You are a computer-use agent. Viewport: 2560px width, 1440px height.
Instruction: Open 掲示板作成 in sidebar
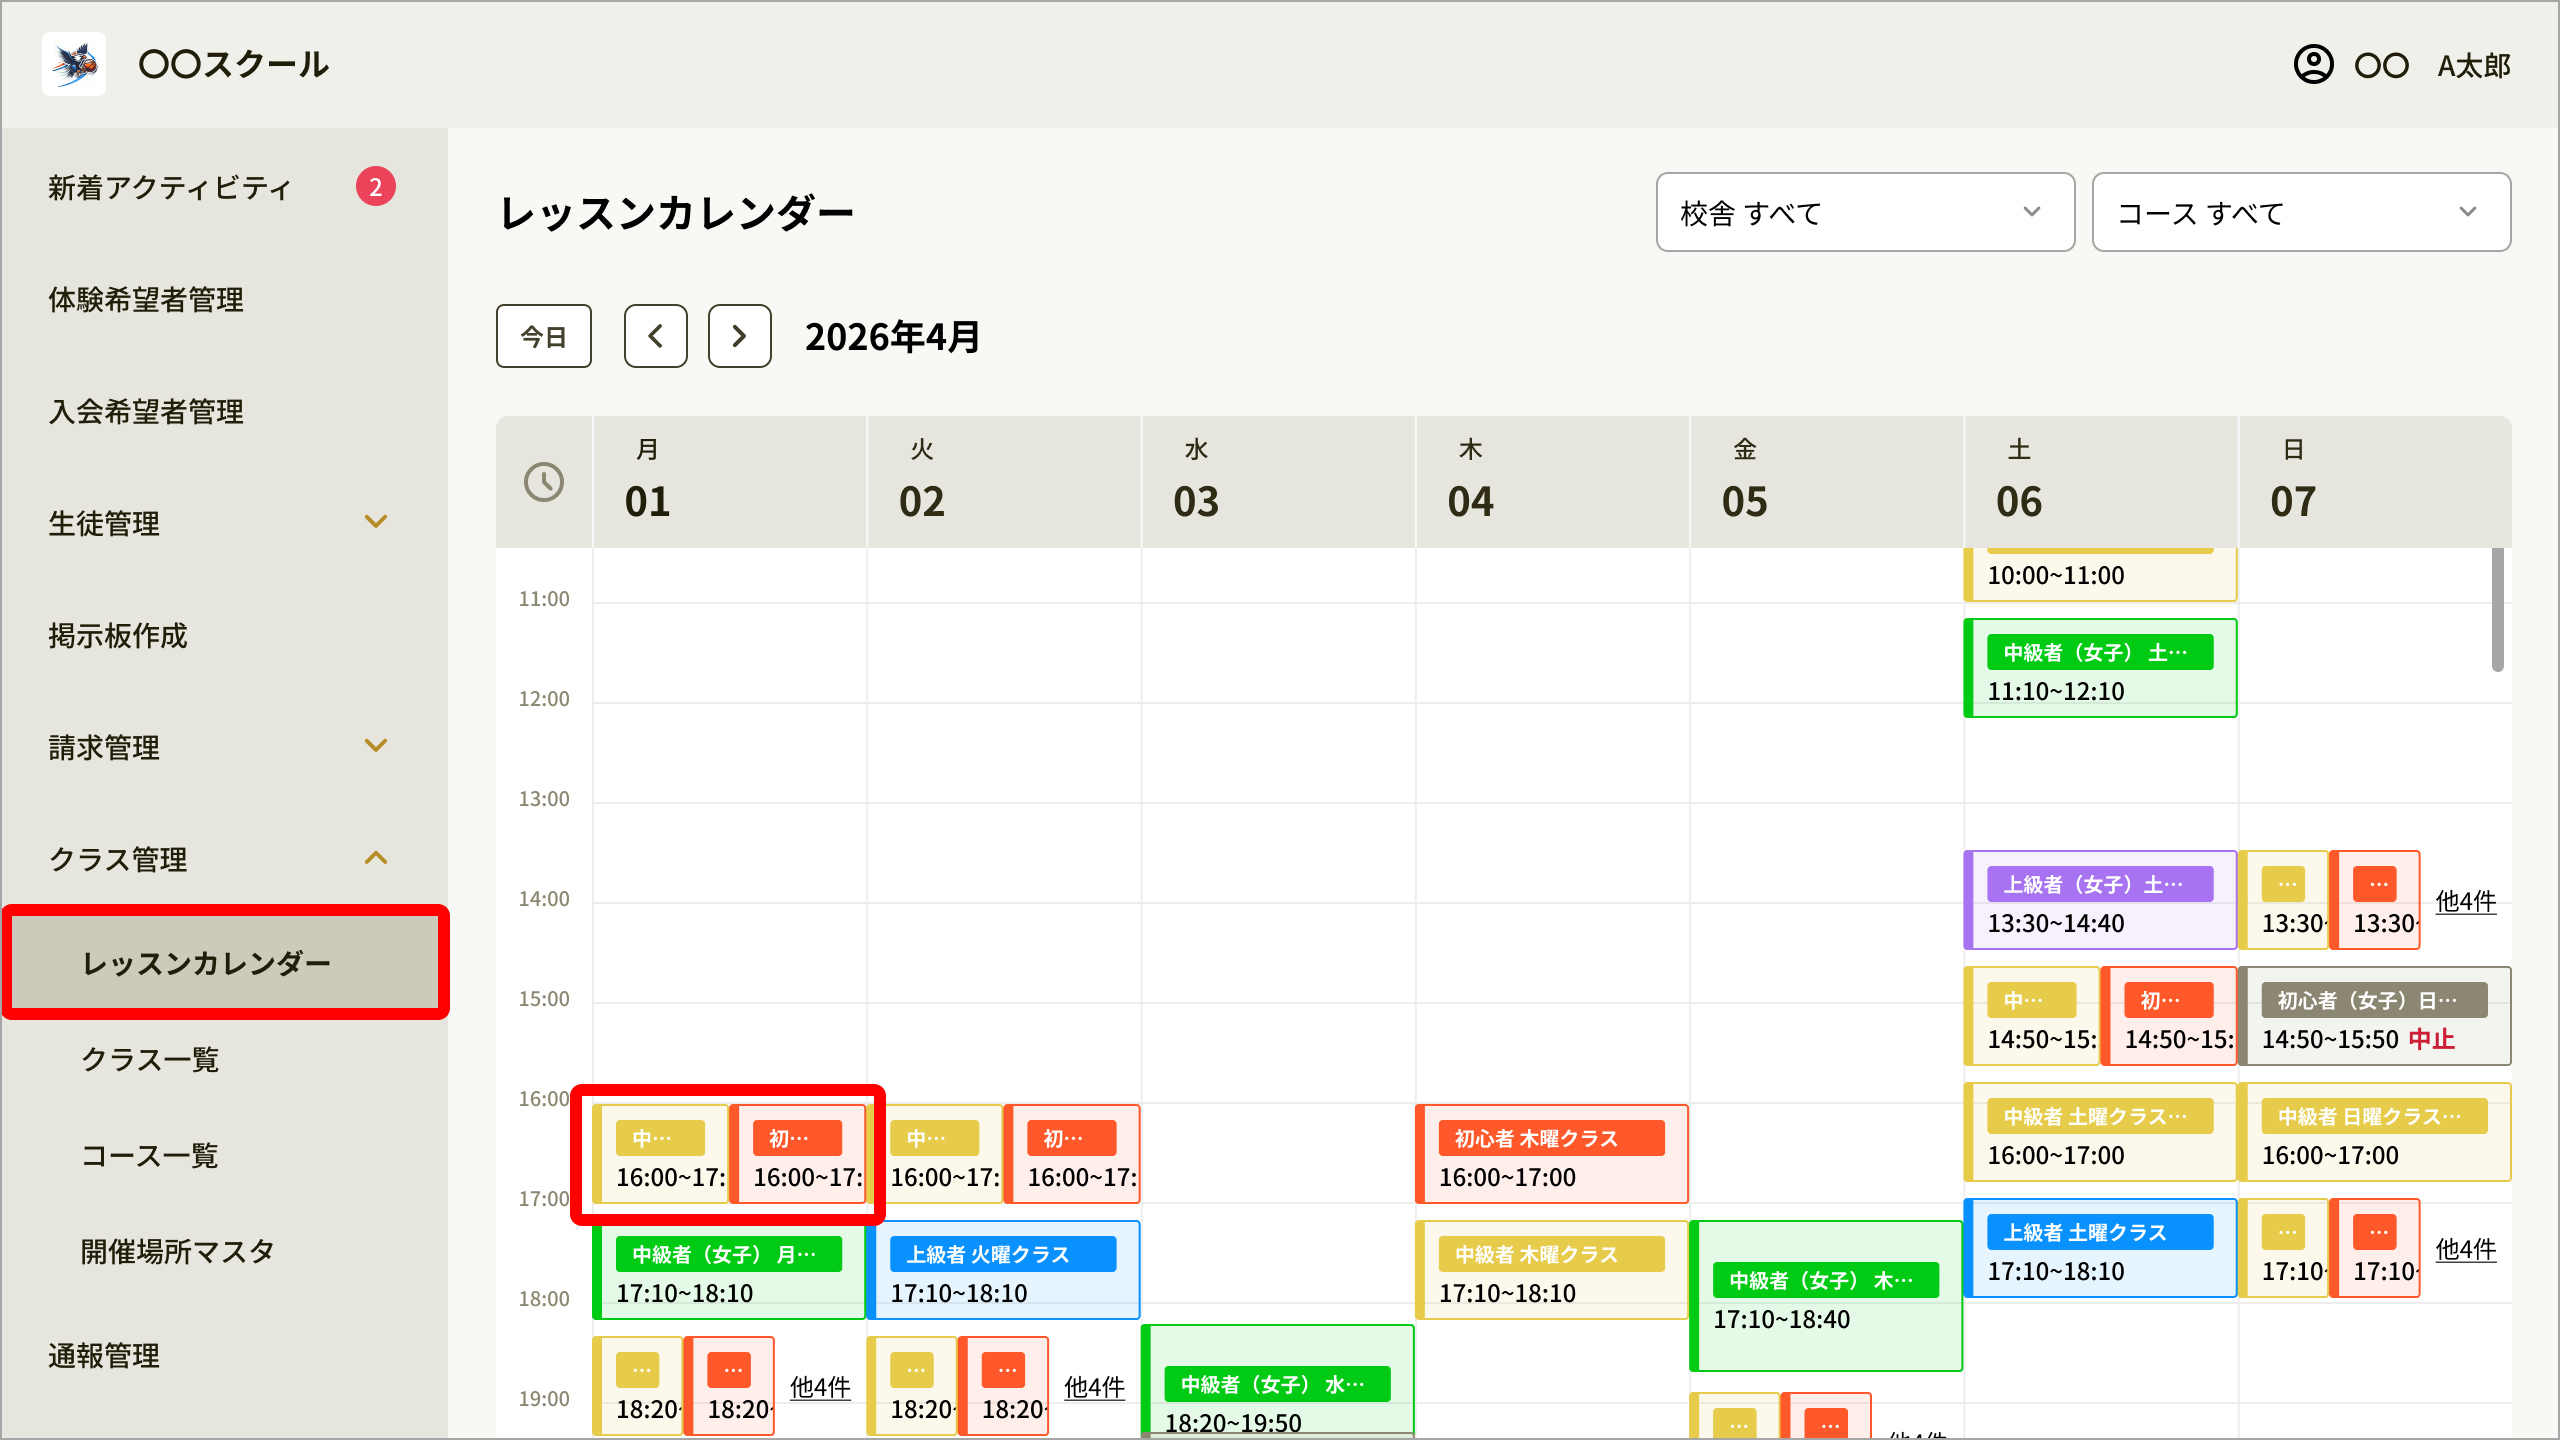point(118,636)
